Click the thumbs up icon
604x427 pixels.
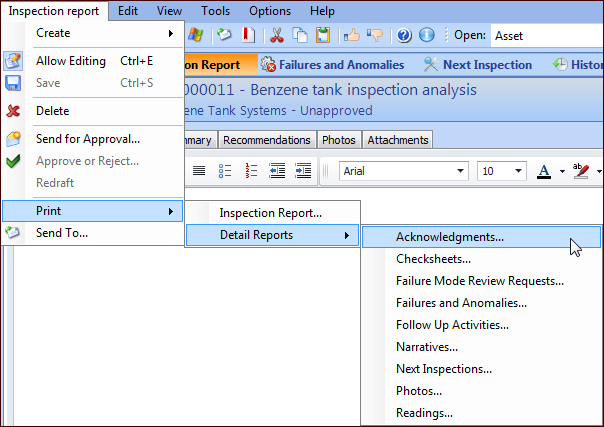coord(351,35)
